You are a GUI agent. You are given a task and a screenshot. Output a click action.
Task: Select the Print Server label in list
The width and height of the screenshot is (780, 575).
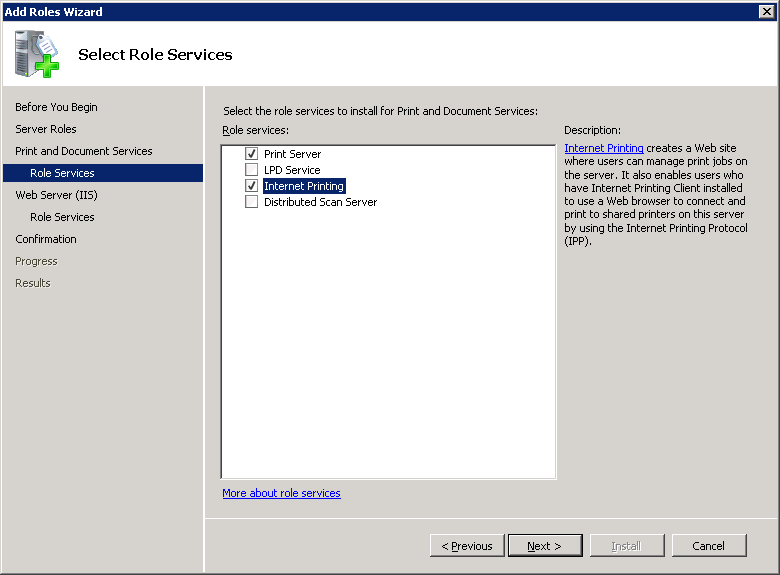click(292, 154)
